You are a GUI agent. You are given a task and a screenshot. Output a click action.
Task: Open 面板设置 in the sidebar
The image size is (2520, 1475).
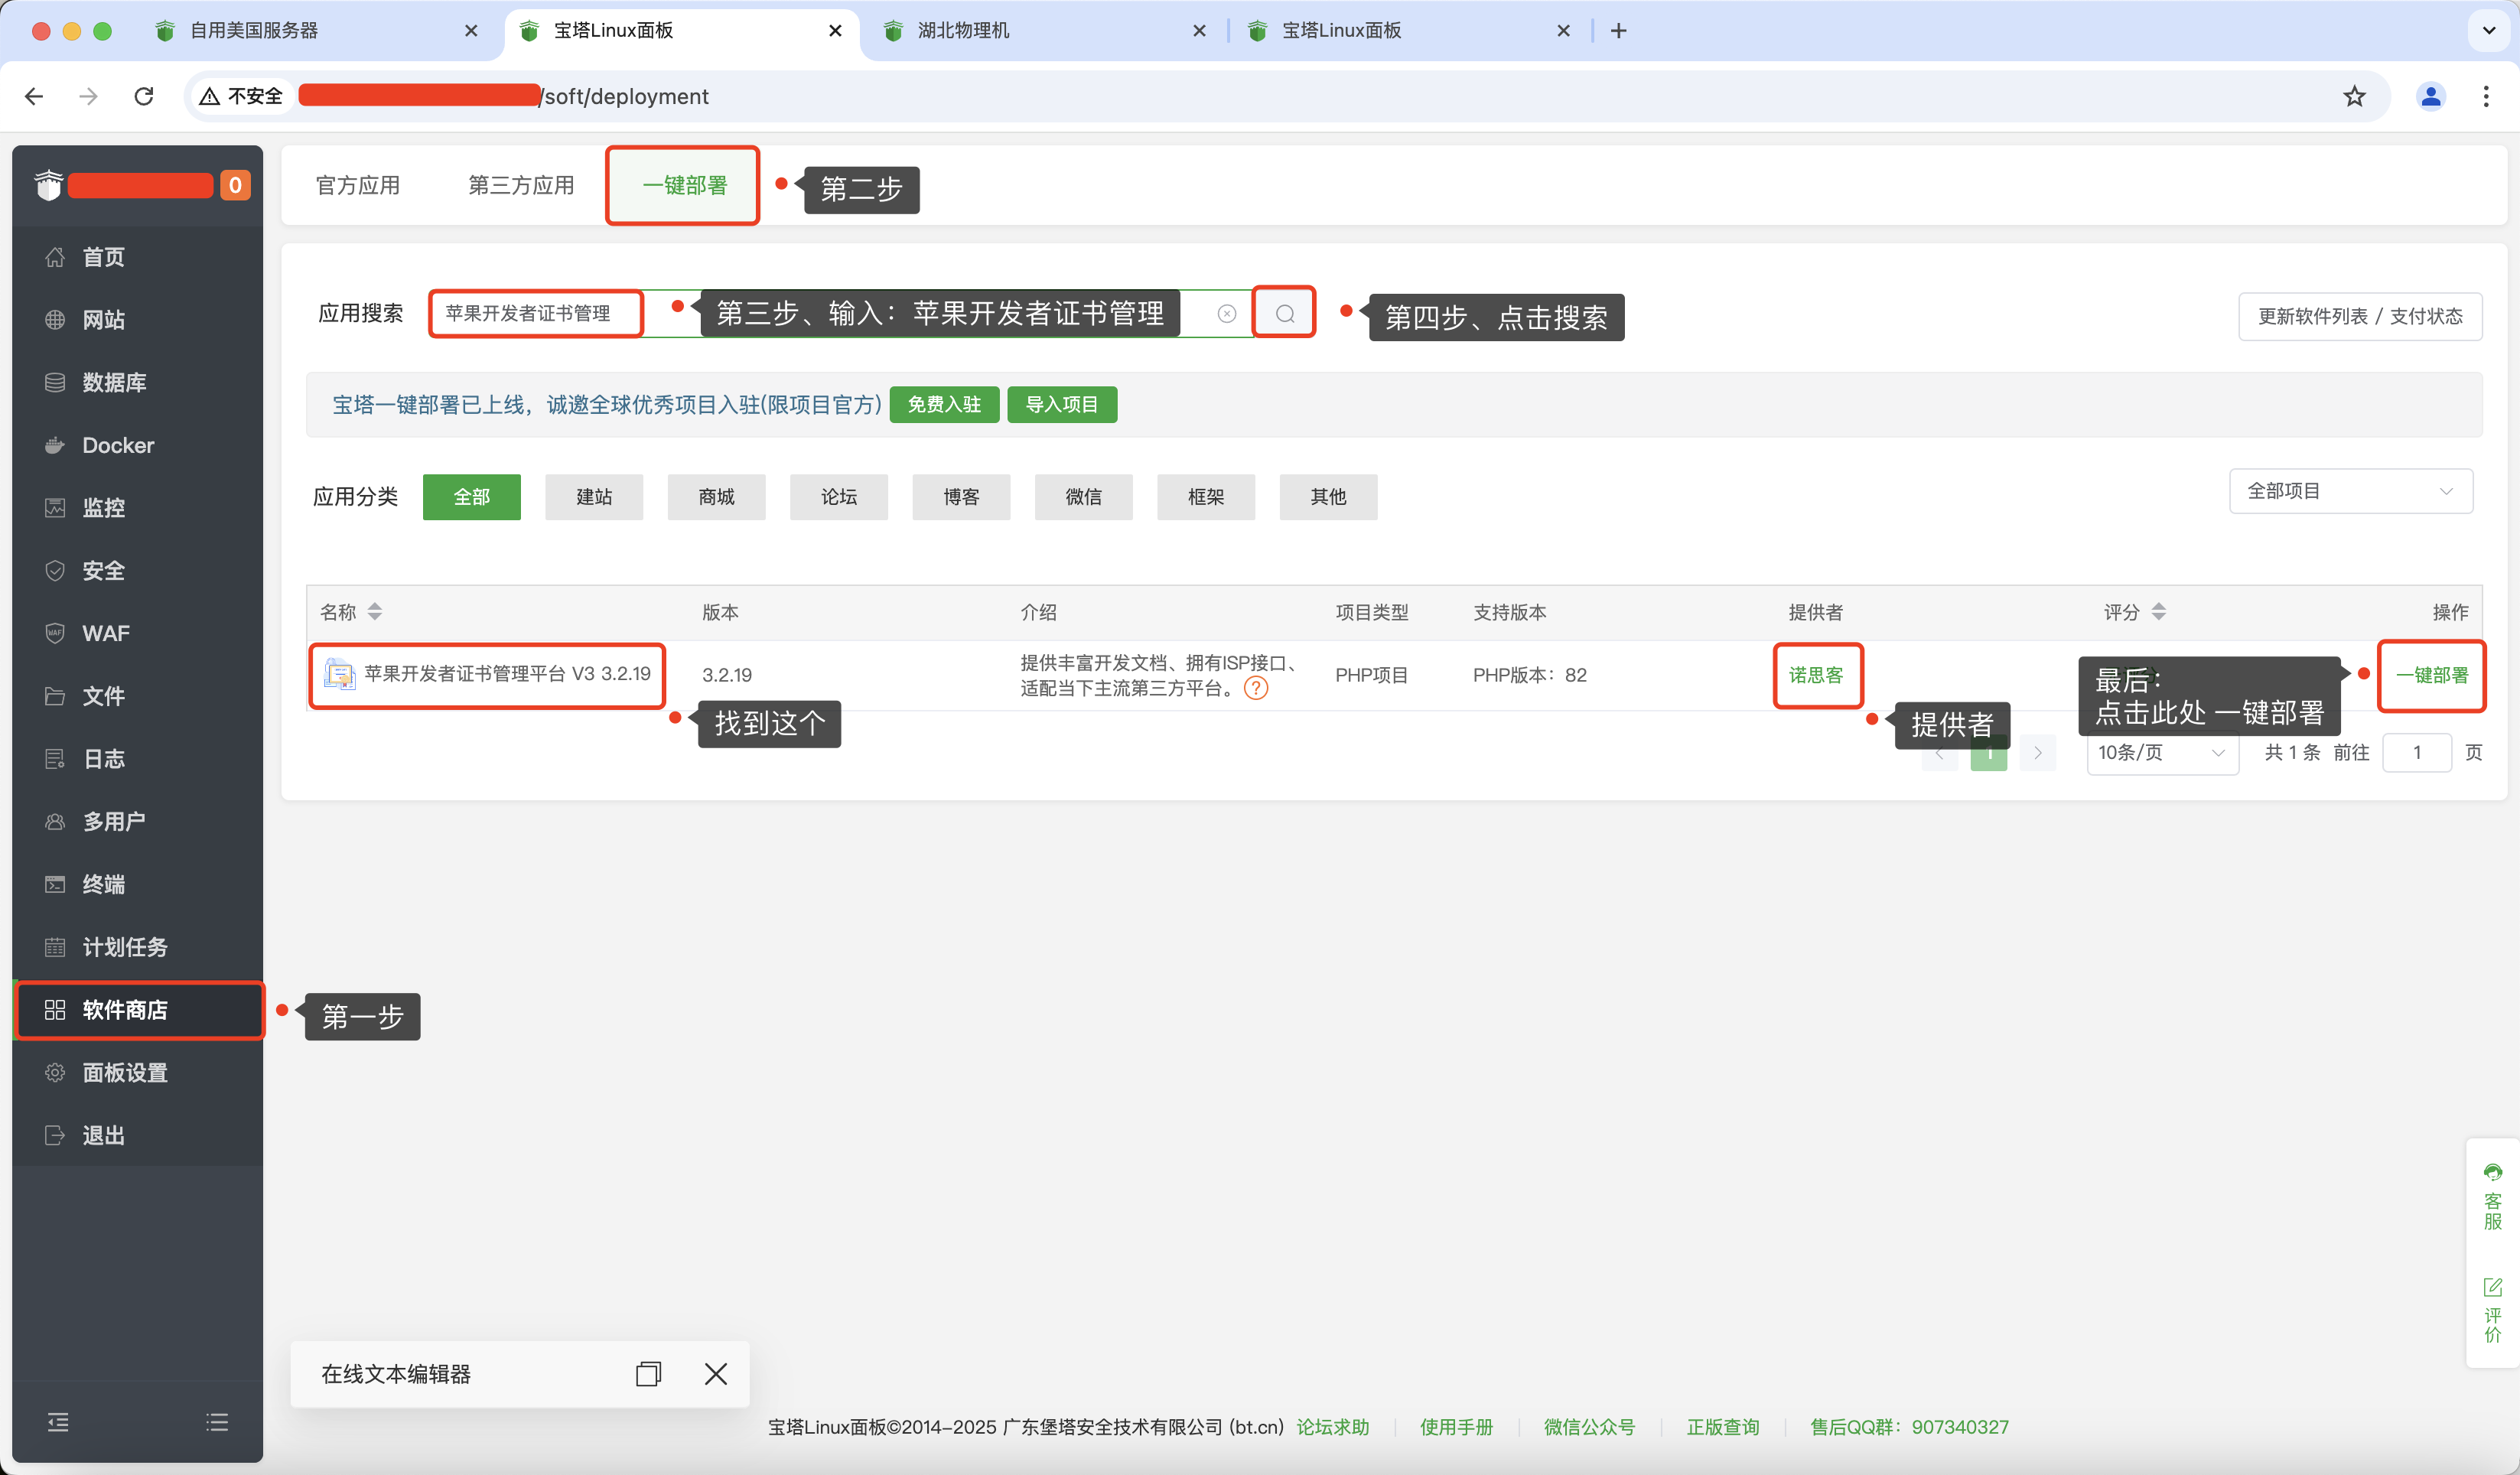138,1073
